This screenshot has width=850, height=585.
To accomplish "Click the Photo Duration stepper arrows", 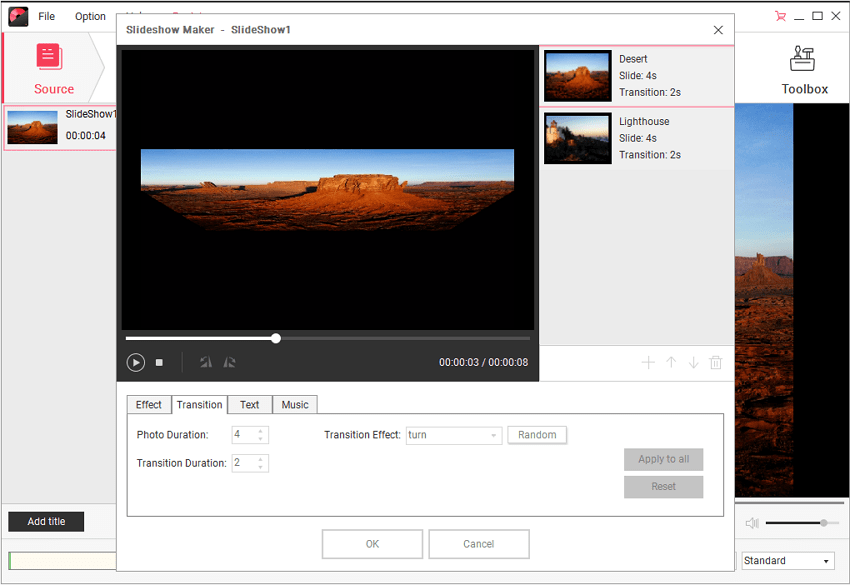I will pyautogui.click(x=261, y=435).
